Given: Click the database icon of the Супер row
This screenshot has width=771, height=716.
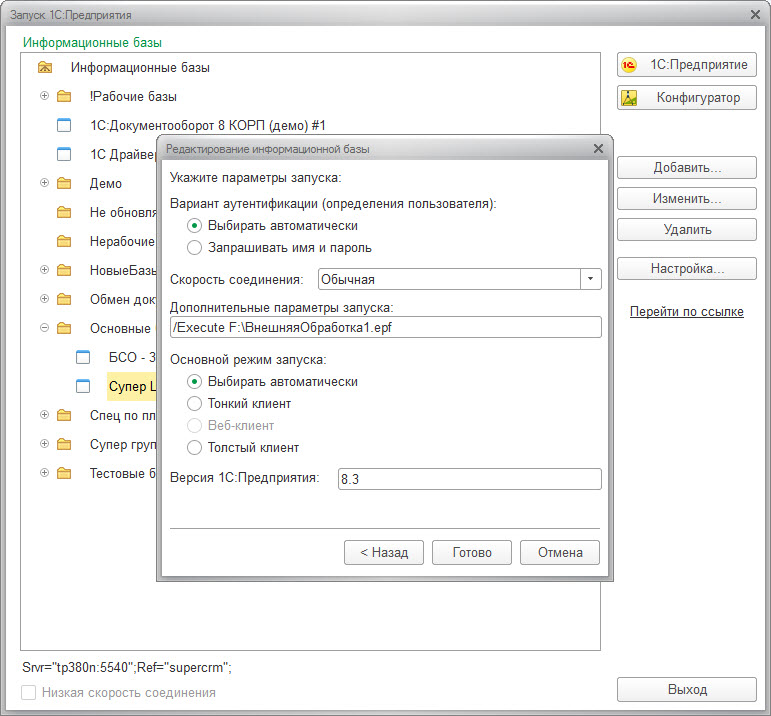Looking at the screenshot, I should coord(83,386).
